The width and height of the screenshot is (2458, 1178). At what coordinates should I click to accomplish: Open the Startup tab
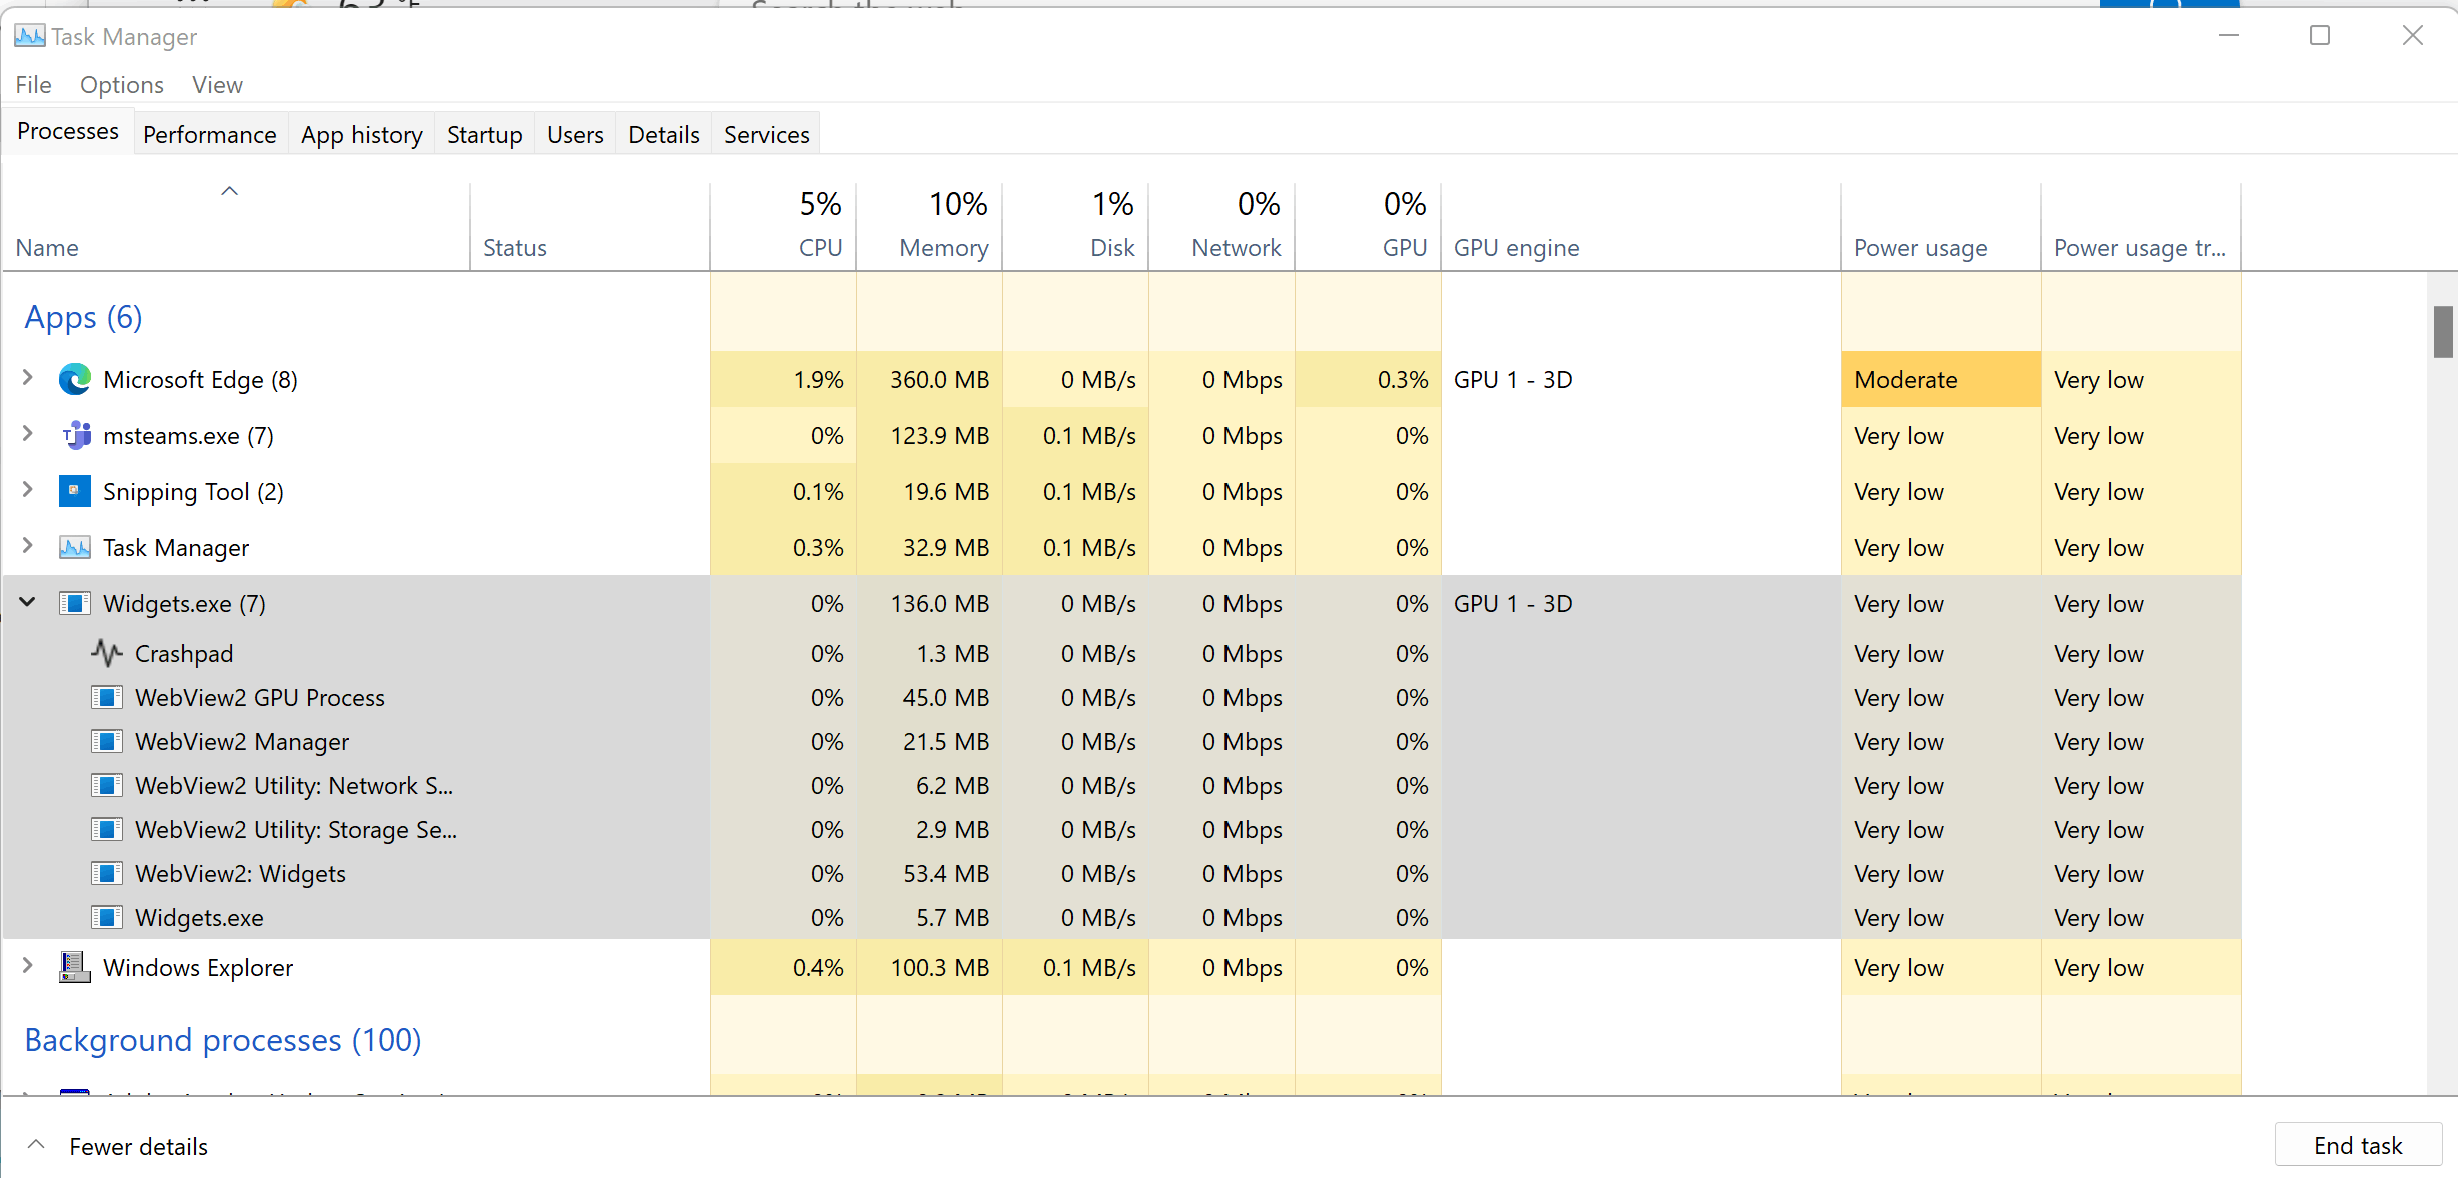(485, 134)
